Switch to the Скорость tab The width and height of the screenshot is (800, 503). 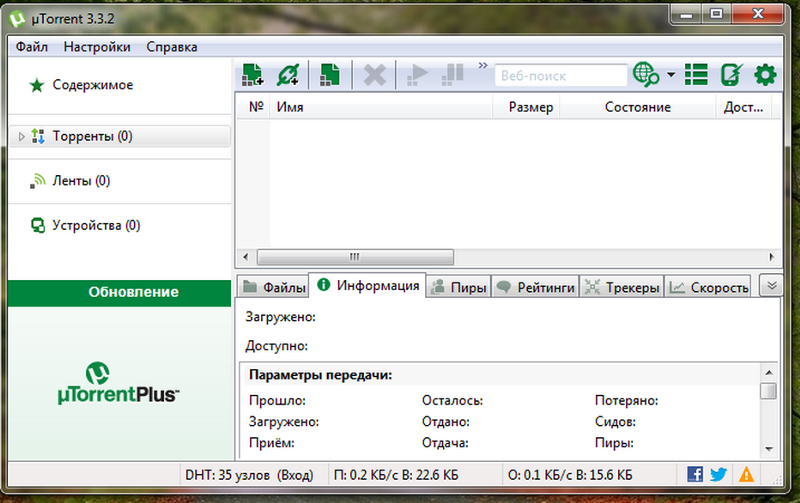pos(708,287)
